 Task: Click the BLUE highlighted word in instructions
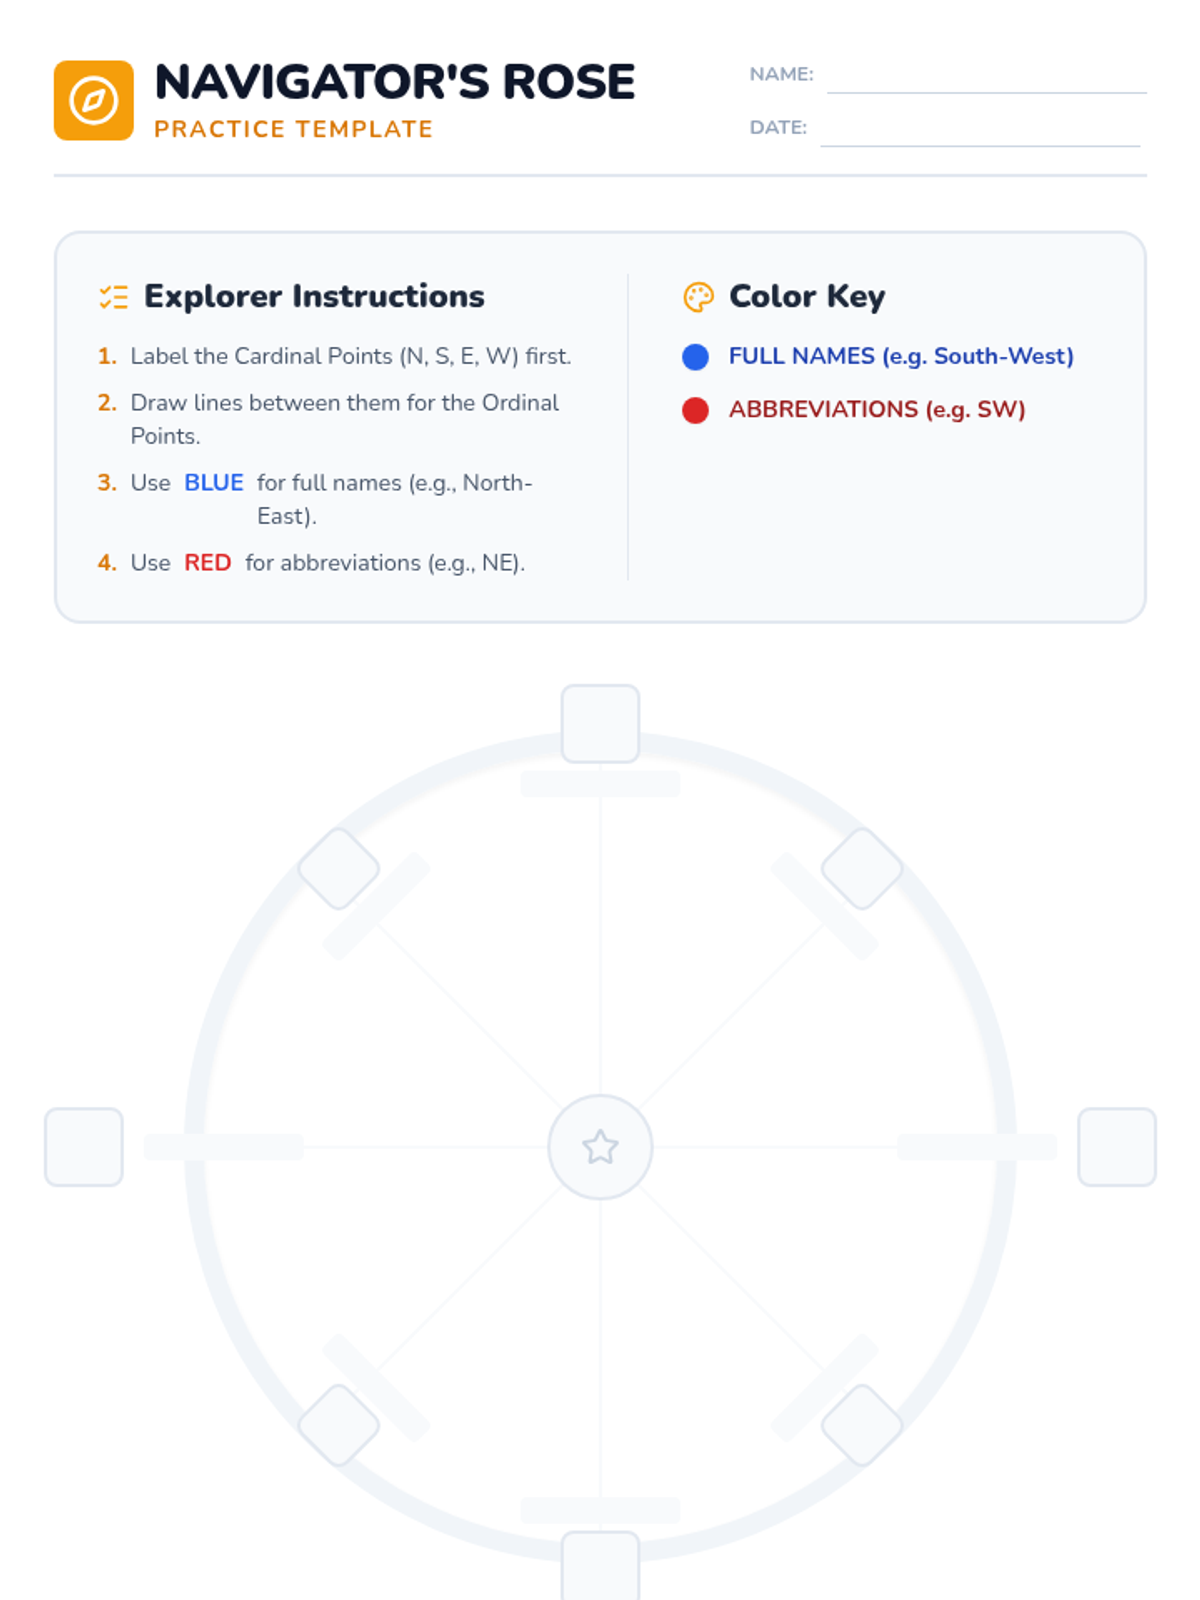click(x=214, y=483)
